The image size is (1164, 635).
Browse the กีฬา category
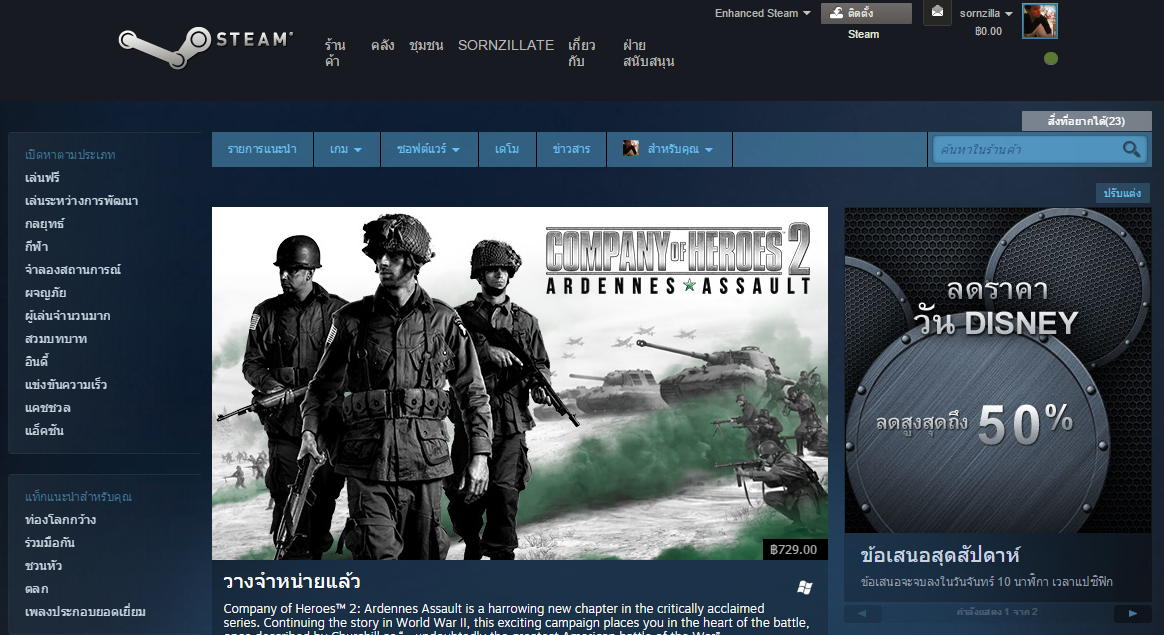36,247
